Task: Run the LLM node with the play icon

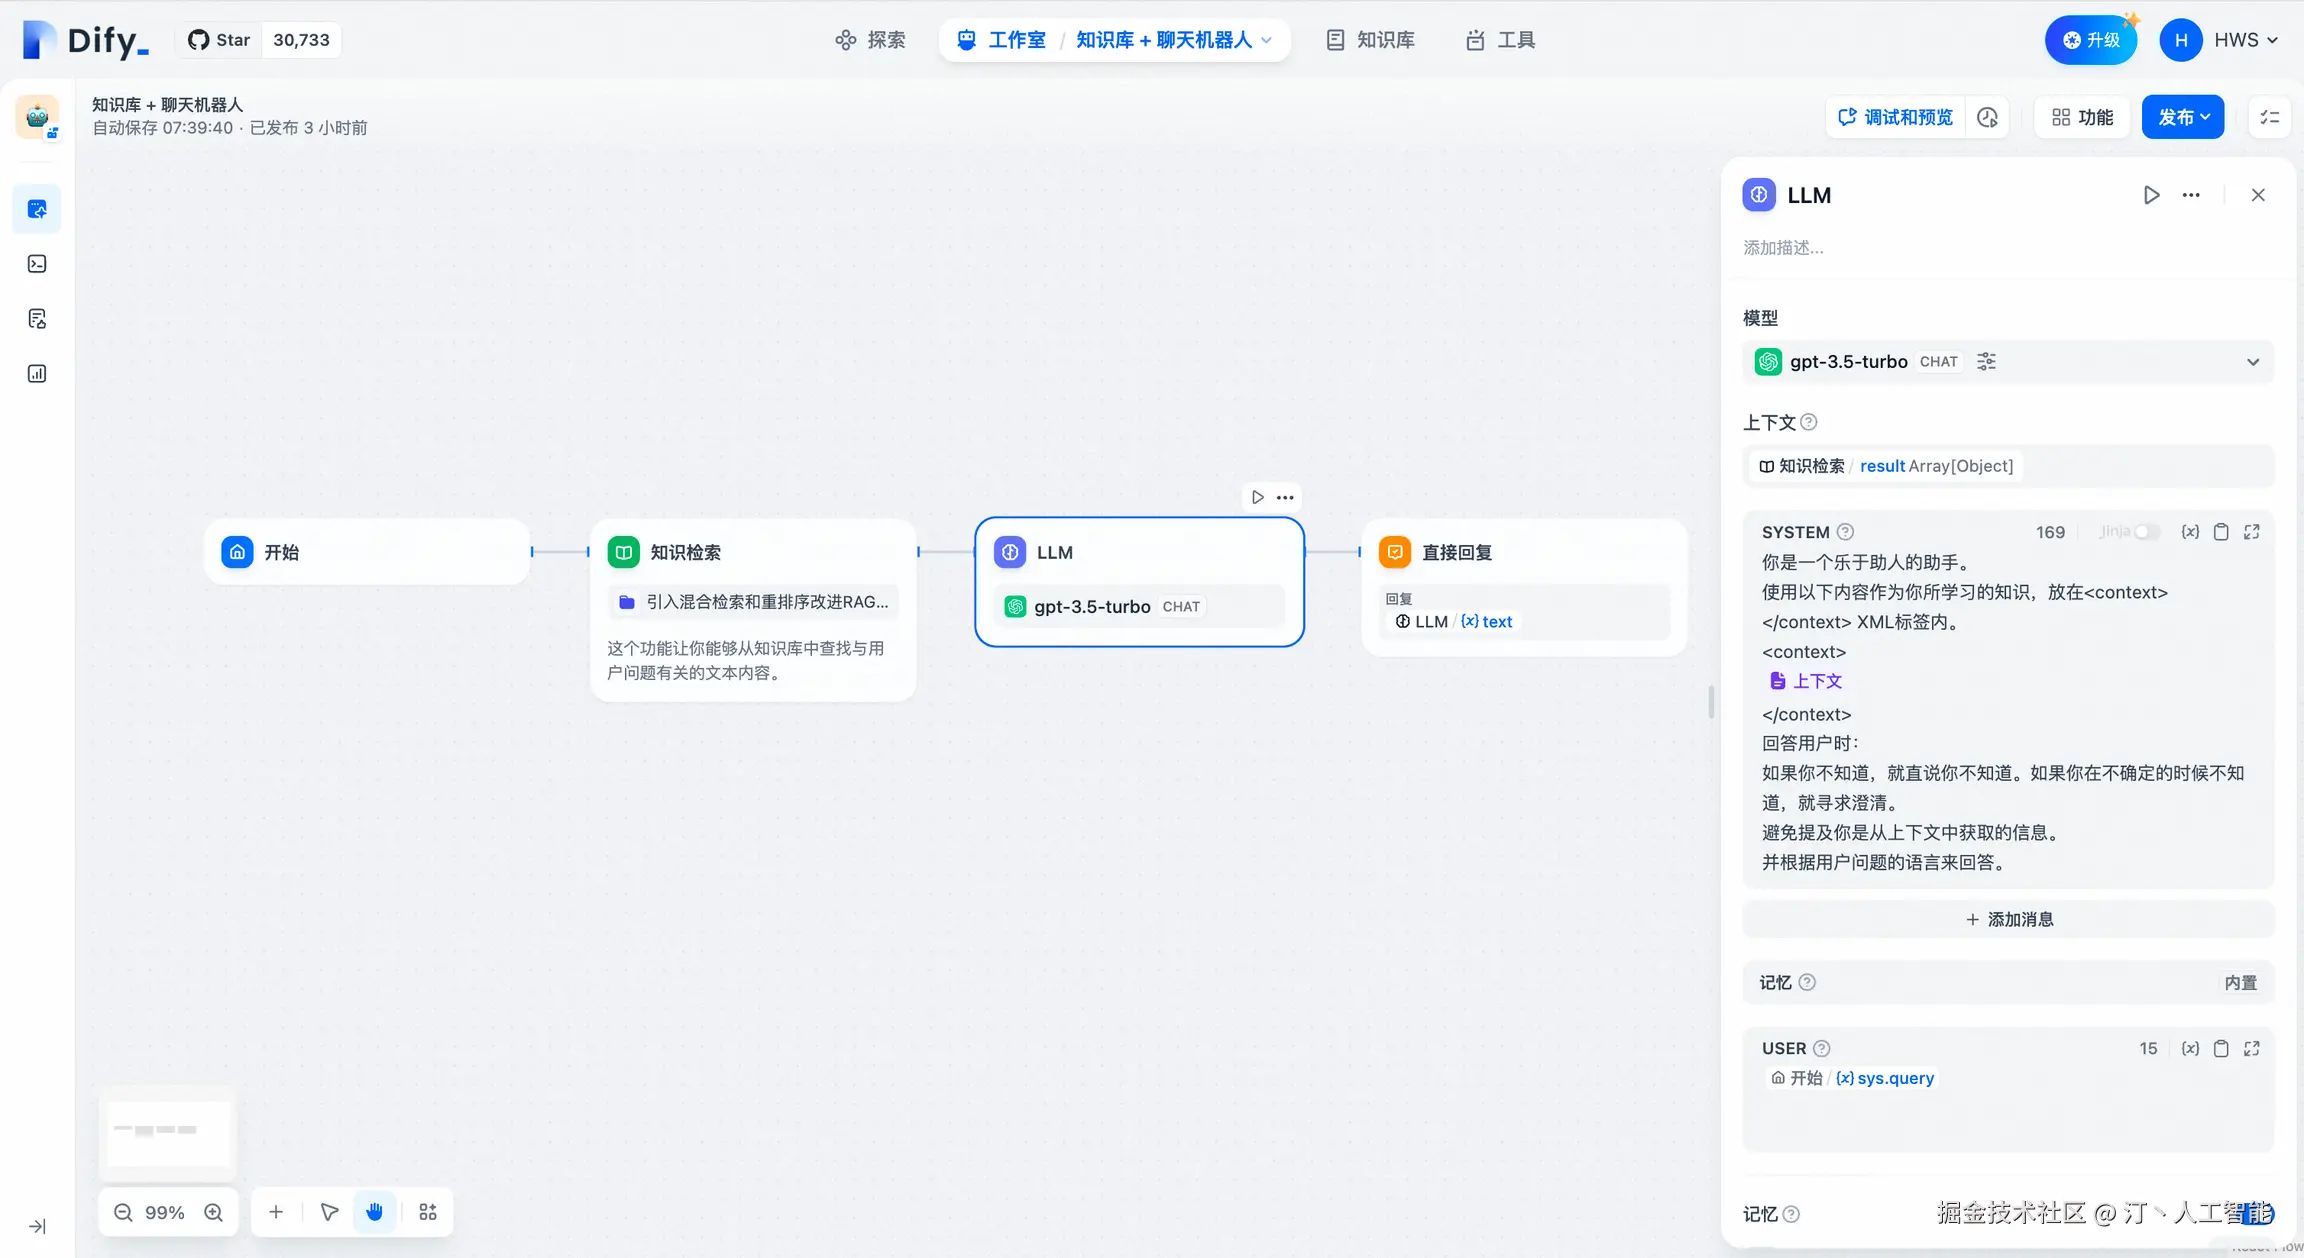Action: [2152, 195]
